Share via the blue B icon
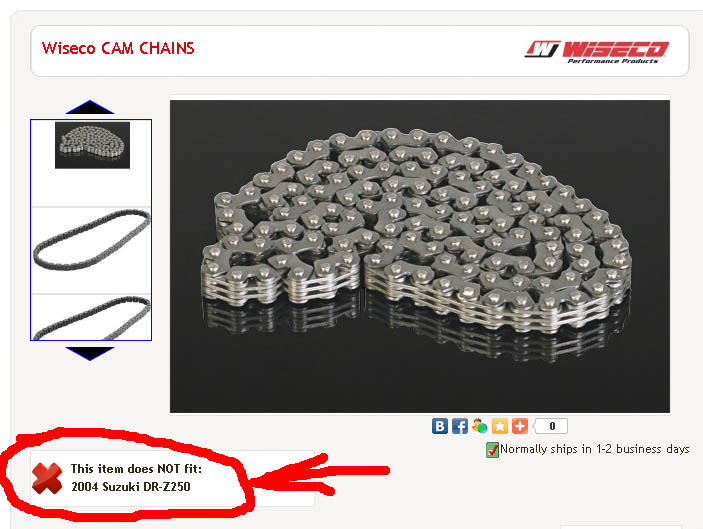The height and width of the screenshot is (529, 703). pyautogui.click(x=440, y=426)
